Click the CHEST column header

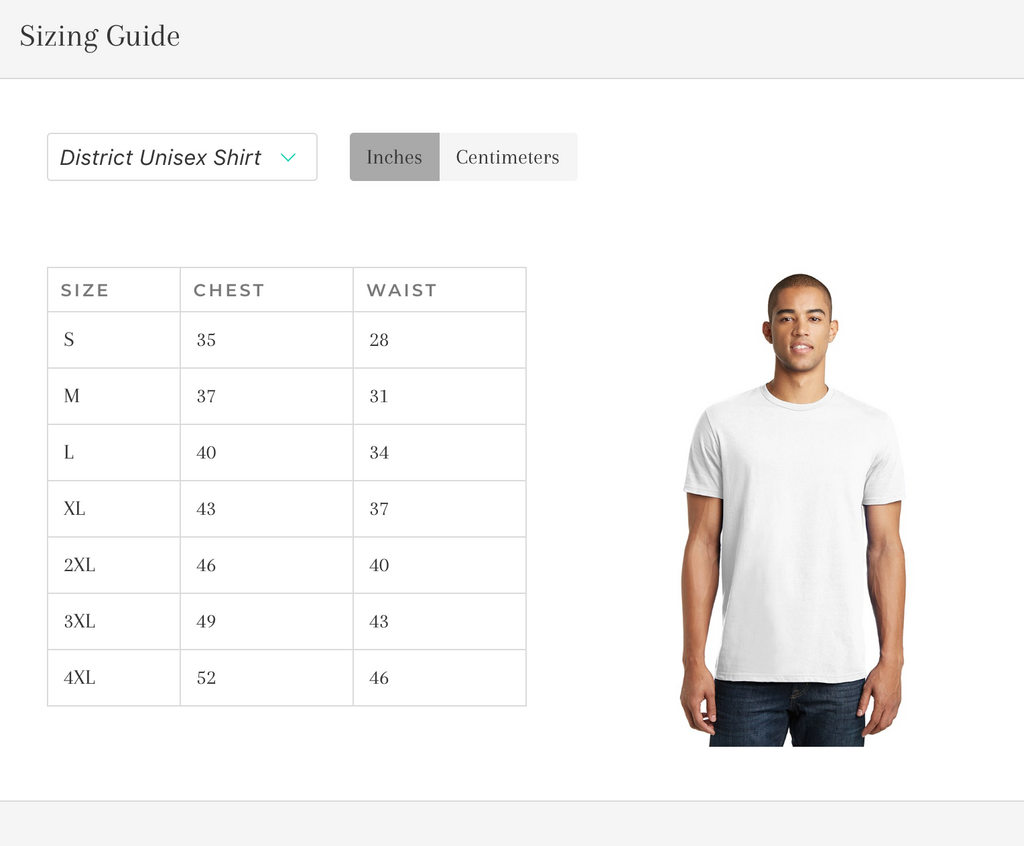coord(229,290)
